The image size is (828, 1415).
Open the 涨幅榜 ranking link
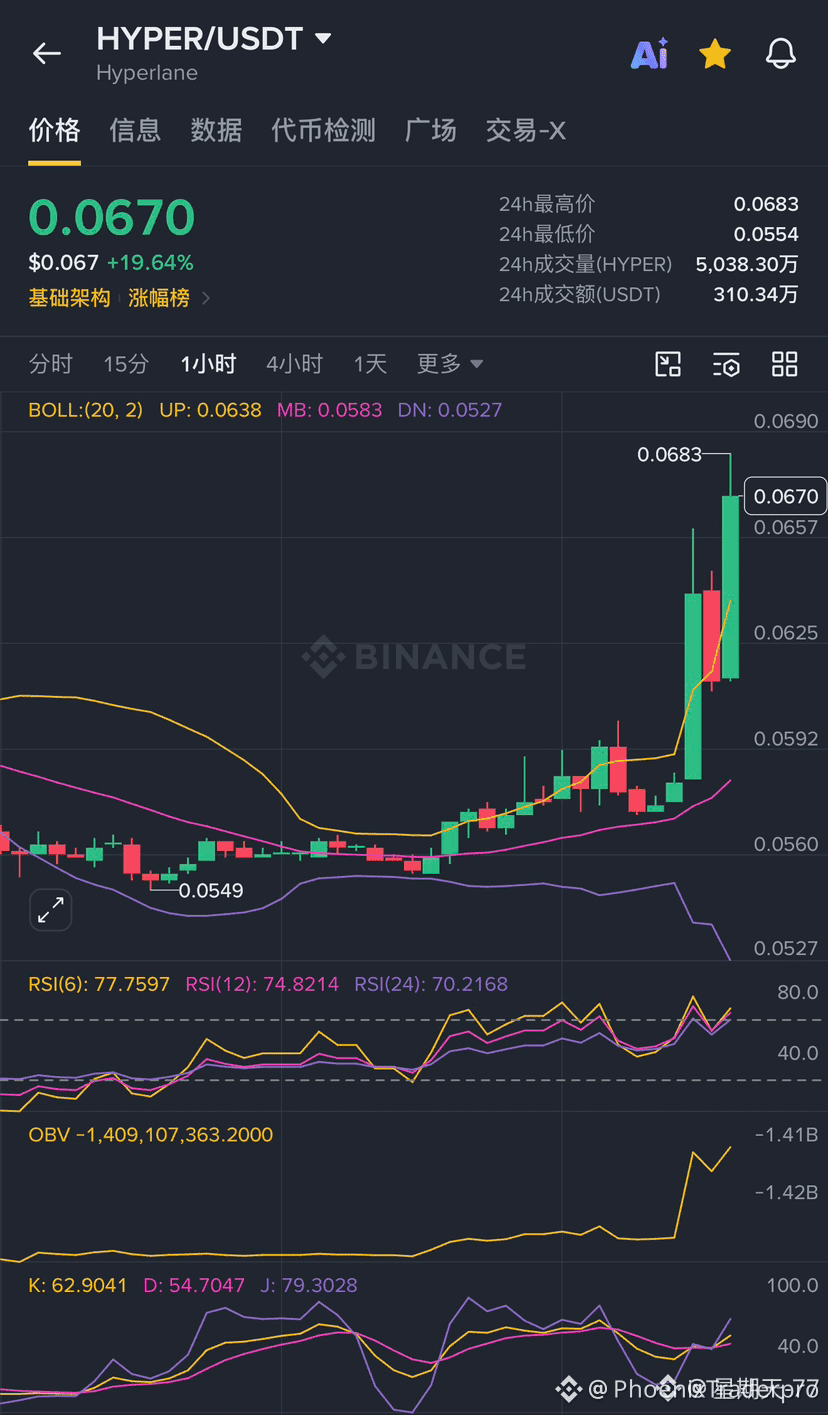[159, 298]
